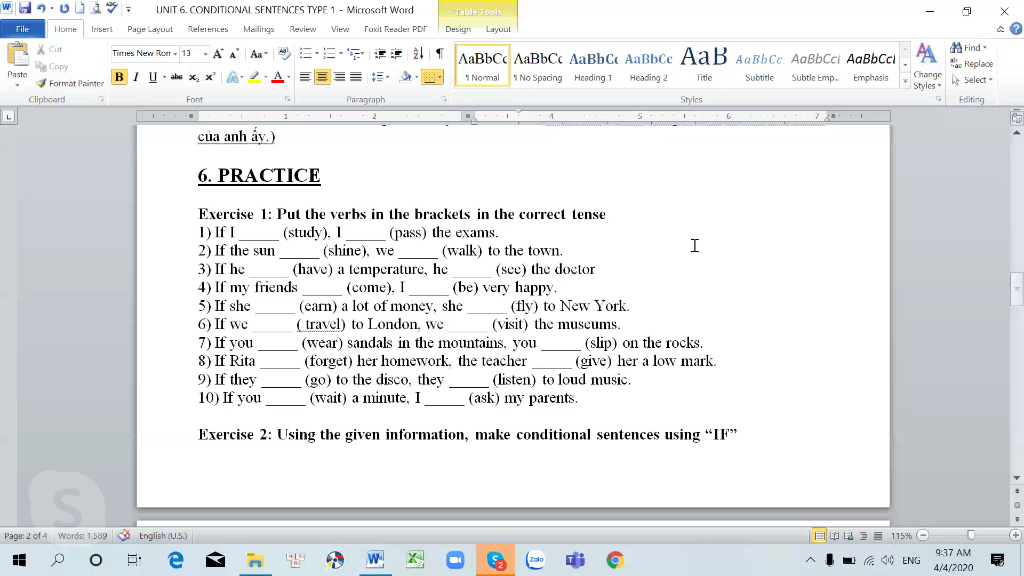Apply the Heading 1 style
1024x576 pixels.
[593, 65]
